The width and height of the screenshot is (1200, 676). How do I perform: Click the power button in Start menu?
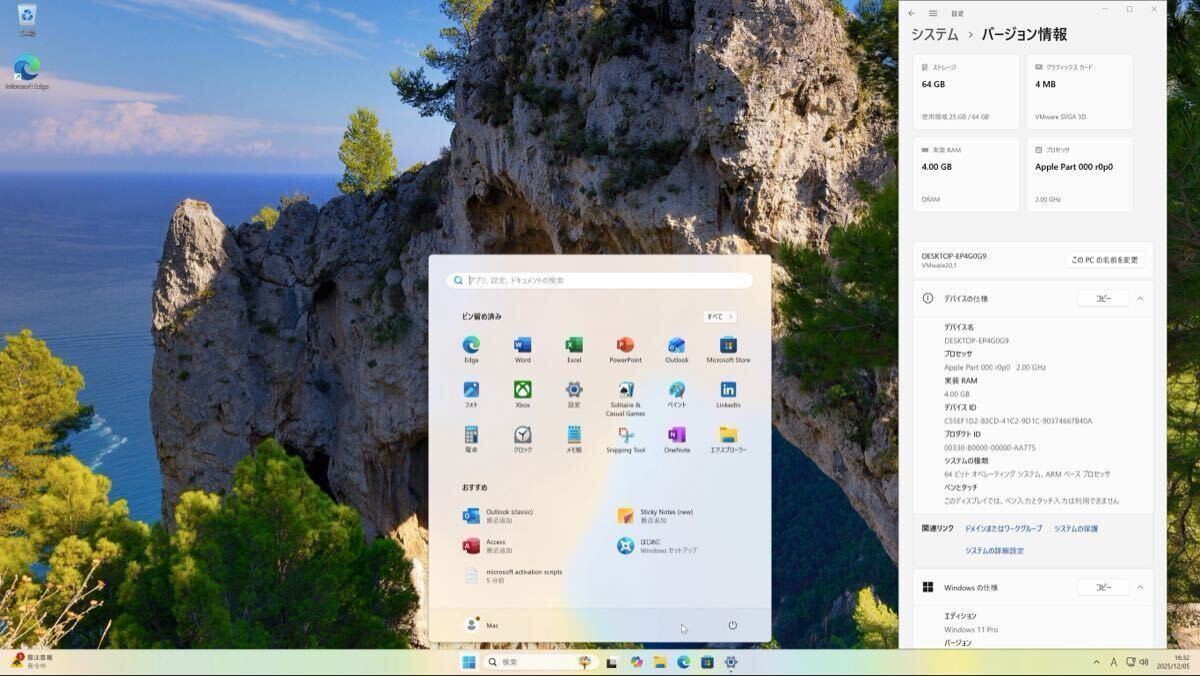pyautogui.click(x=732, y=625)
